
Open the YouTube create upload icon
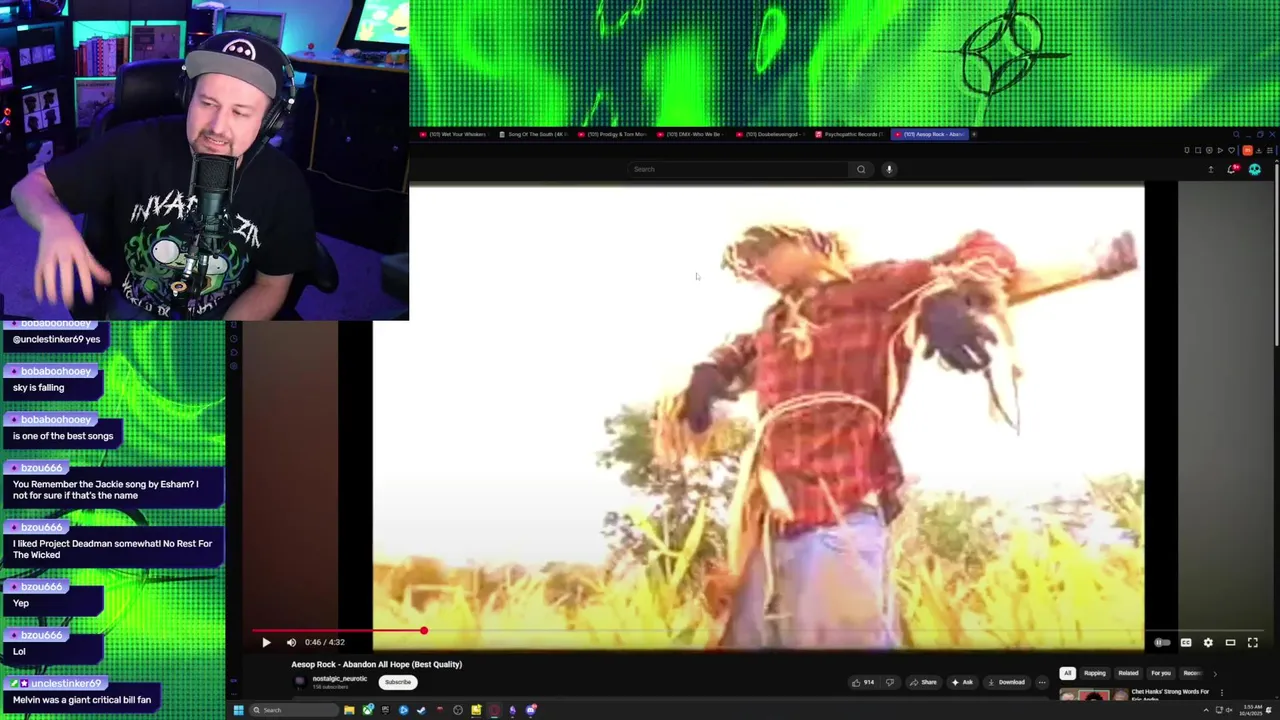[x=1211, y=169]
